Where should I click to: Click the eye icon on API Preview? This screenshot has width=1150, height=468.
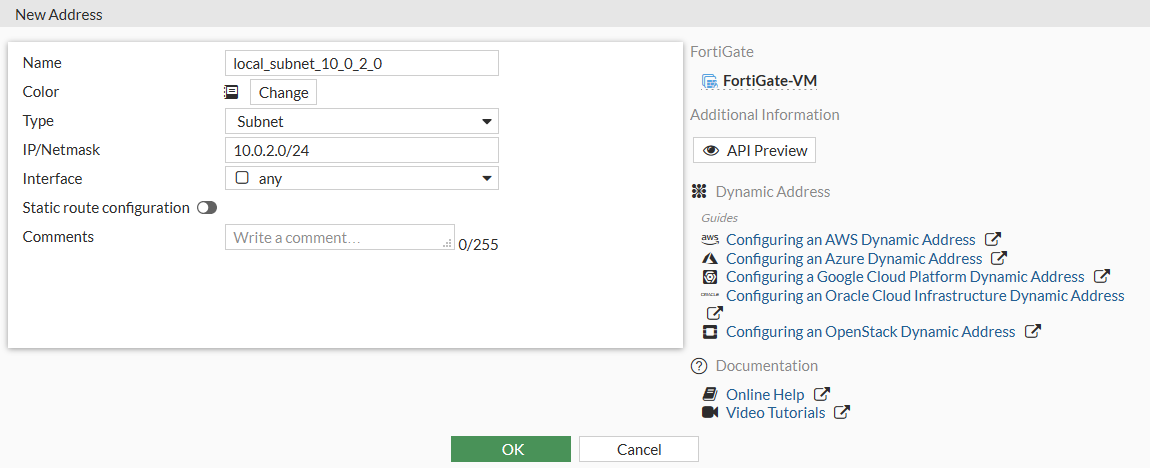click(711, 150)
